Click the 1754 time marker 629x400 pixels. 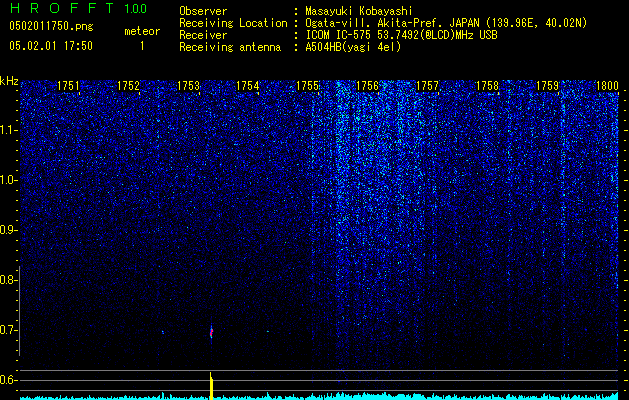248,86
